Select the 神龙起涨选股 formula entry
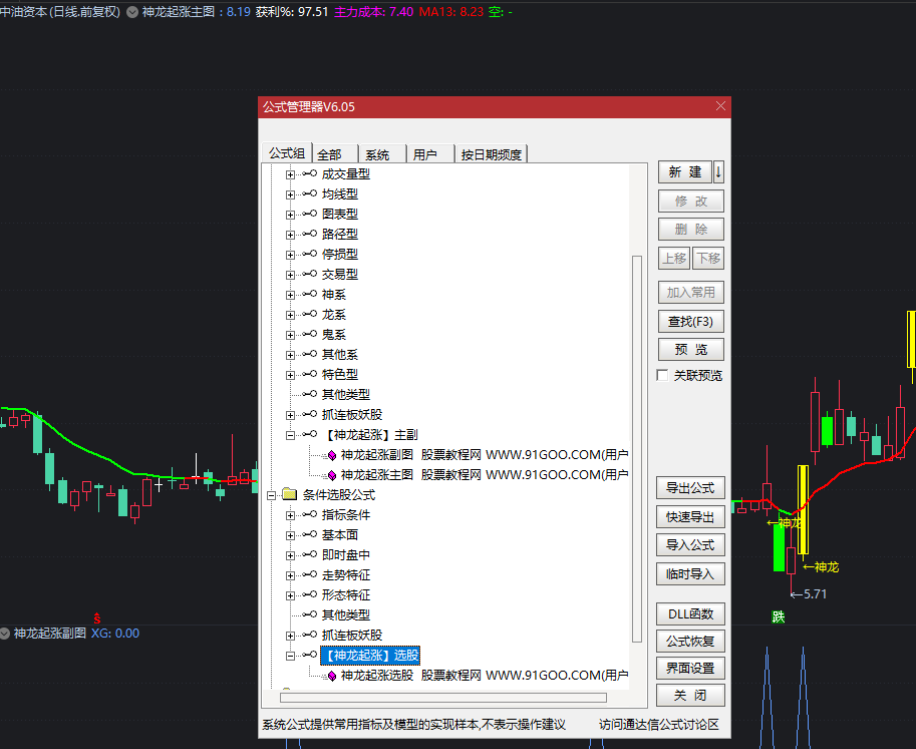The image size is (916, 749). [x=376, y=675]
